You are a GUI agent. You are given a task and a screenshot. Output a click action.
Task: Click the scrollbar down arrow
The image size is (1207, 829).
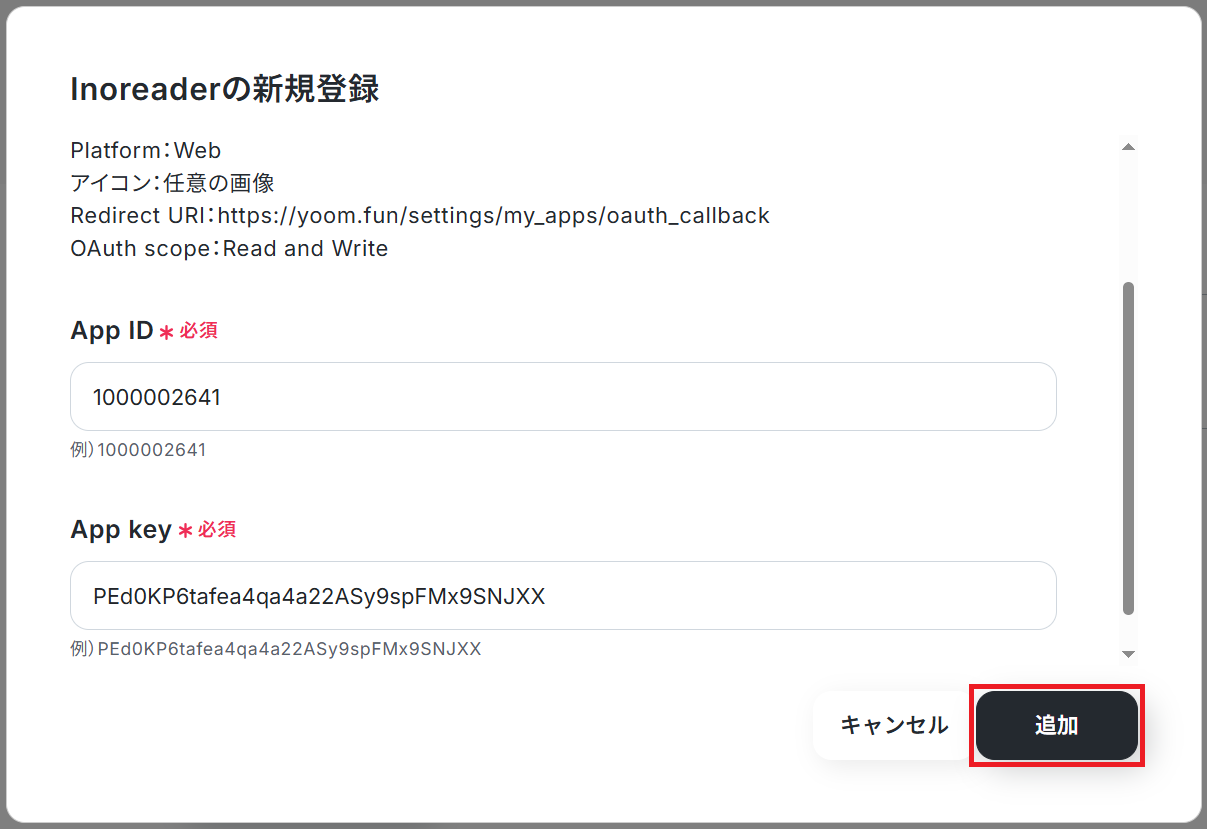pyautogui.click(x=1128, y=654)
